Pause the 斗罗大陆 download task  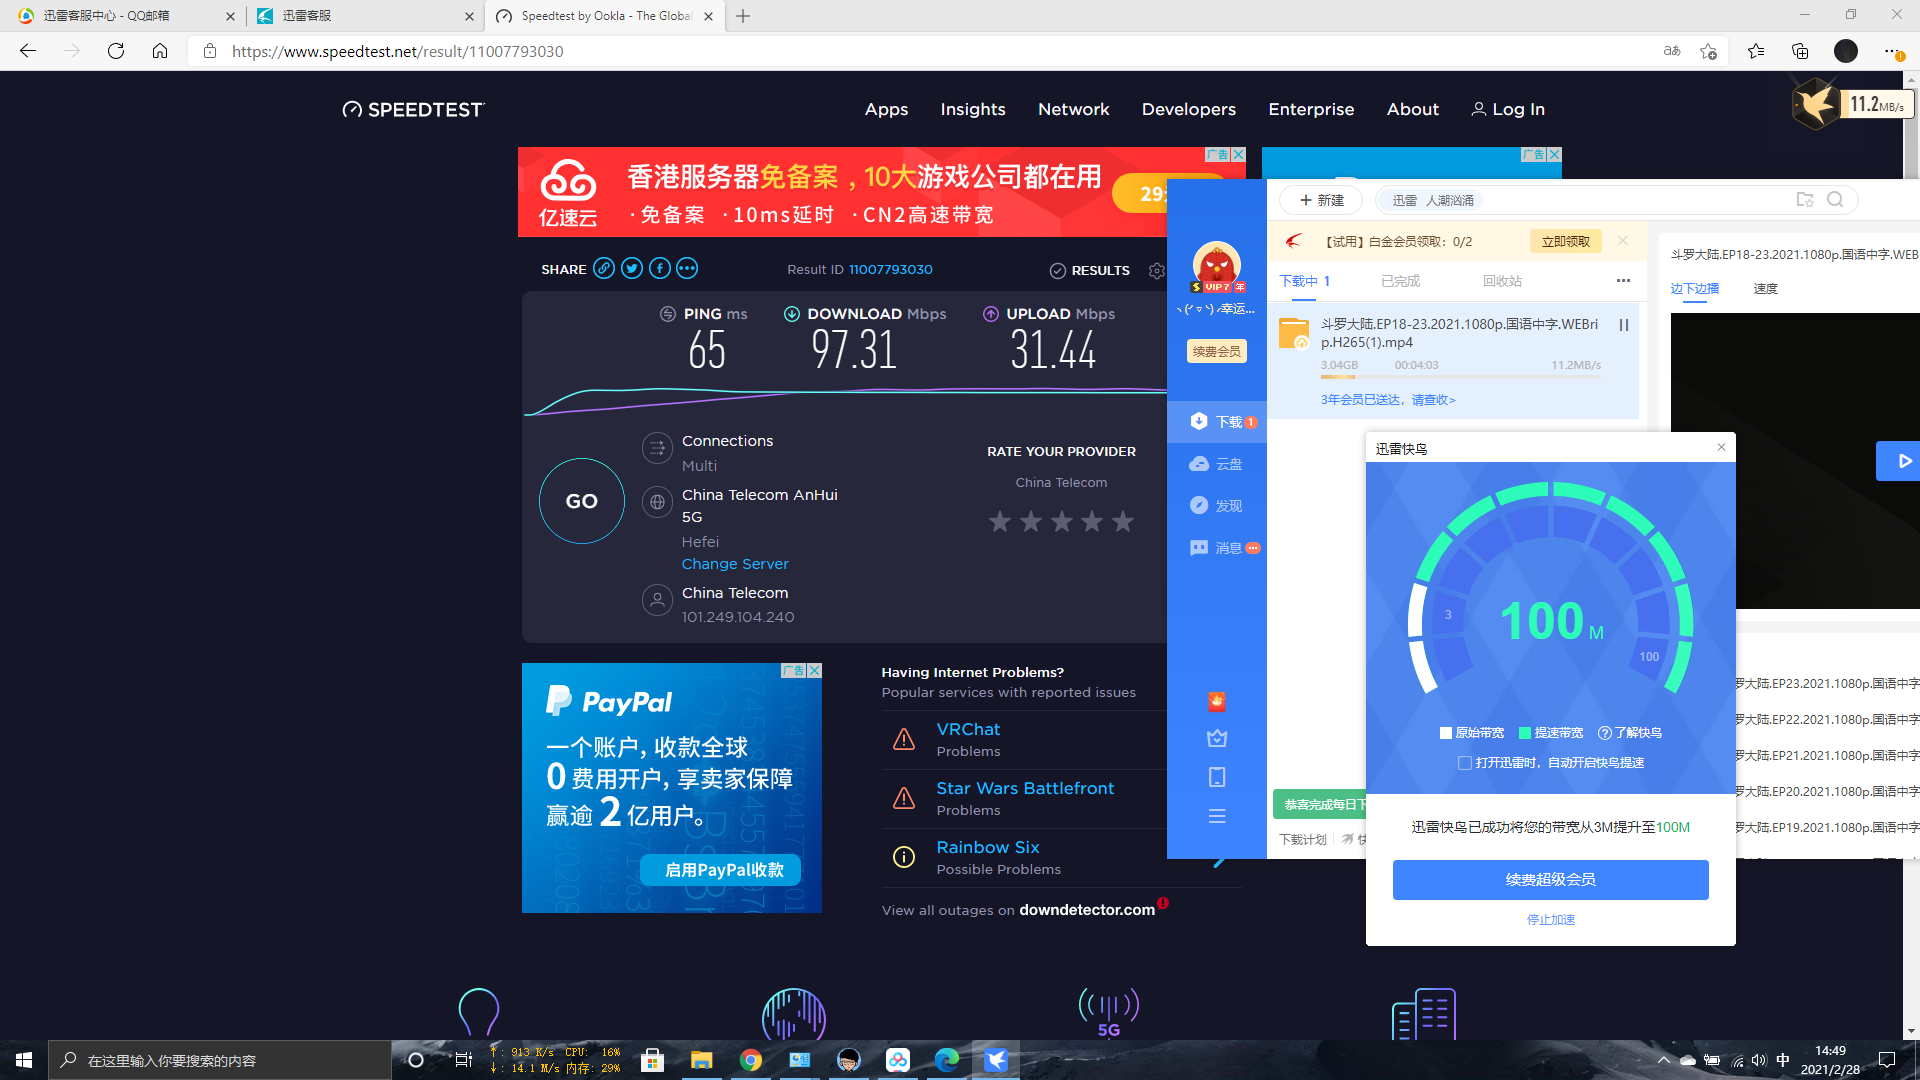pyautogui.click(x=1624, y=325)
